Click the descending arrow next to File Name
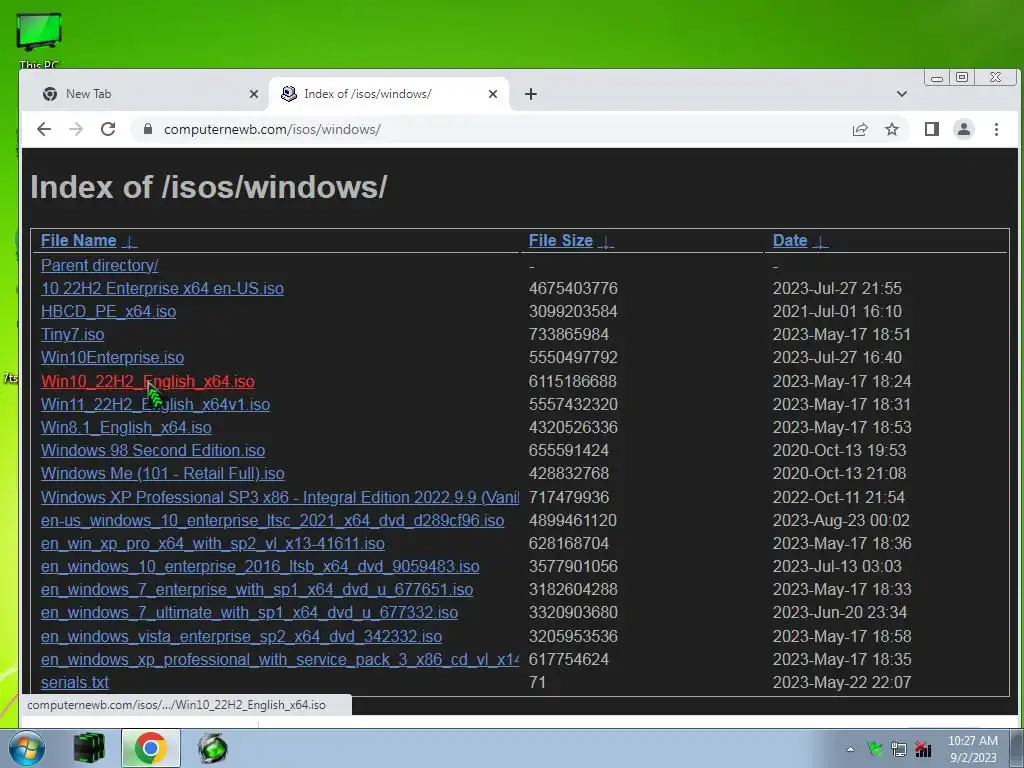This screenshot has height=768, width=1024. coord(129,242)
